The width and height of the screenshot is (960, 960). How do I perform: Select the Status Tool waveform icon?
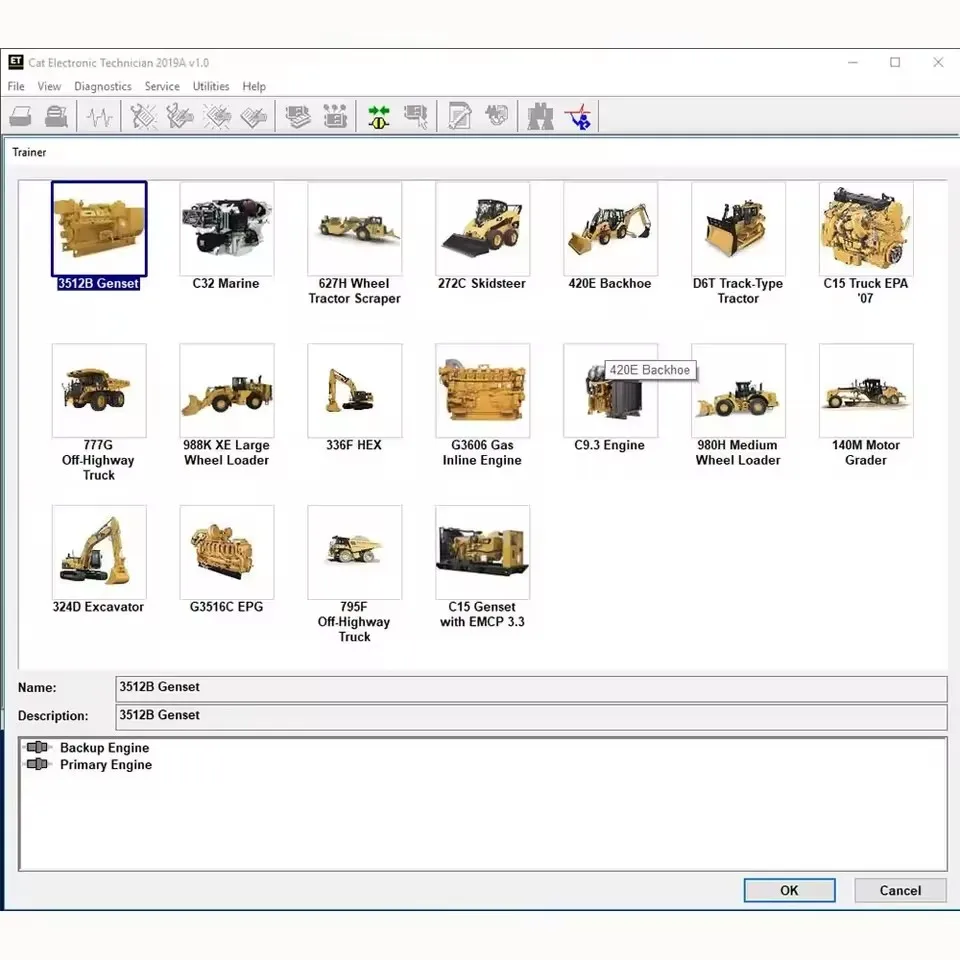[99, 116]
